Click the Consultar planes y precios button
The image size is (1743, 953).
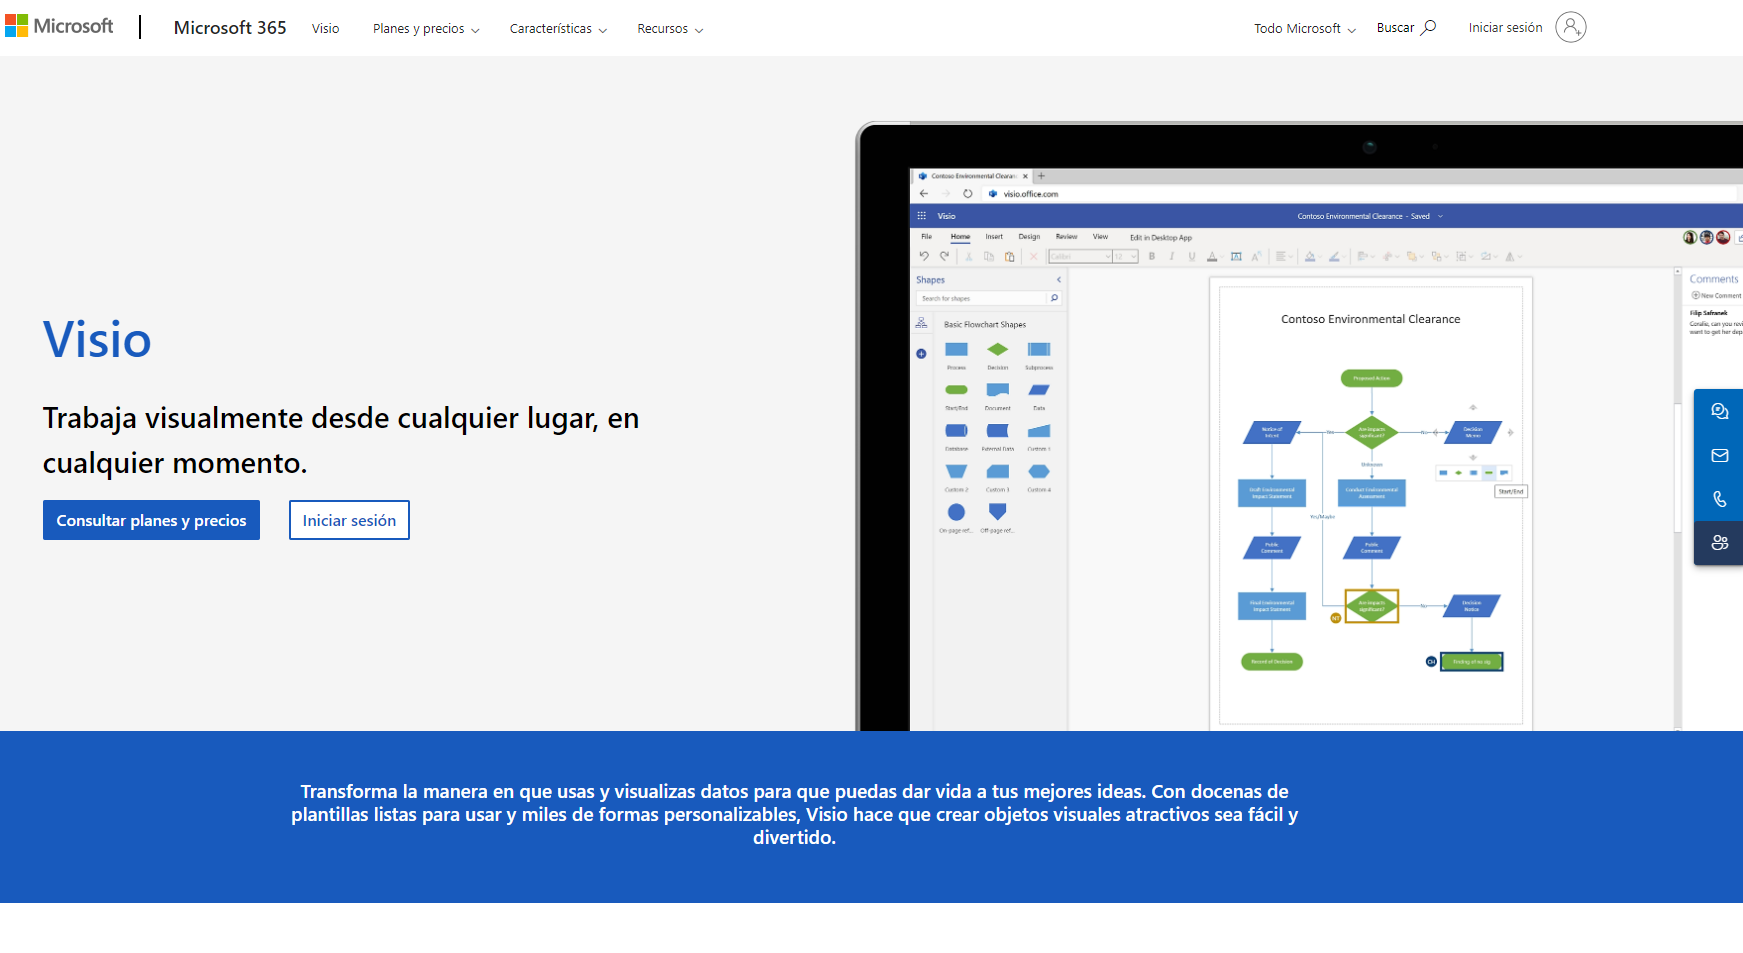point(151,520)
